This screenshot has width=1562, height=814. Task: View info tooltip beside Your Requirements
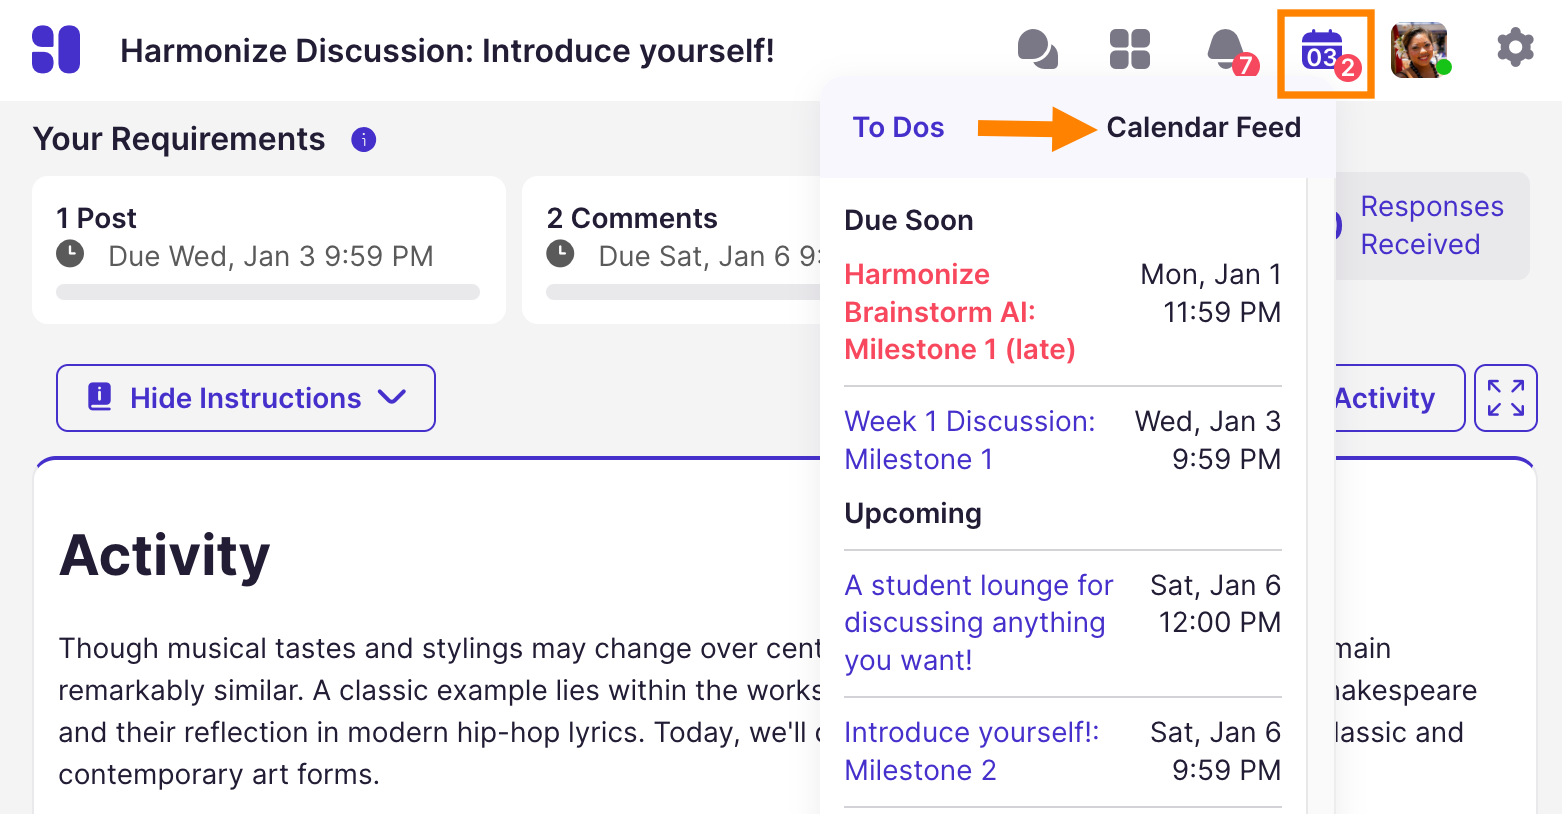[362, 140]
